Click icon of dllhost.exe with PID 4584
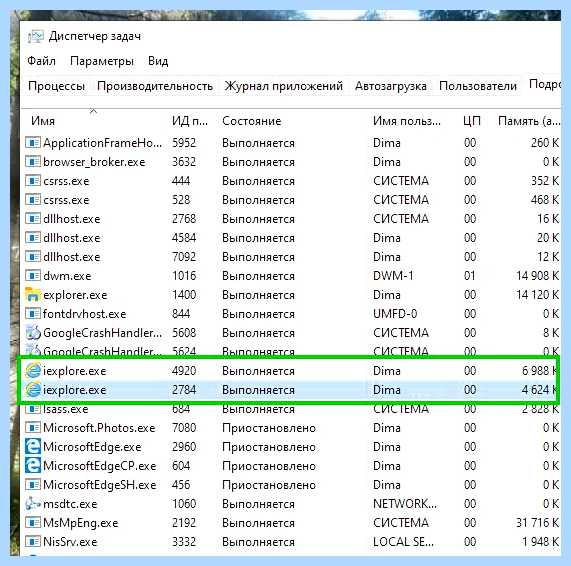 pyautogui.click(x=33, y=237)
